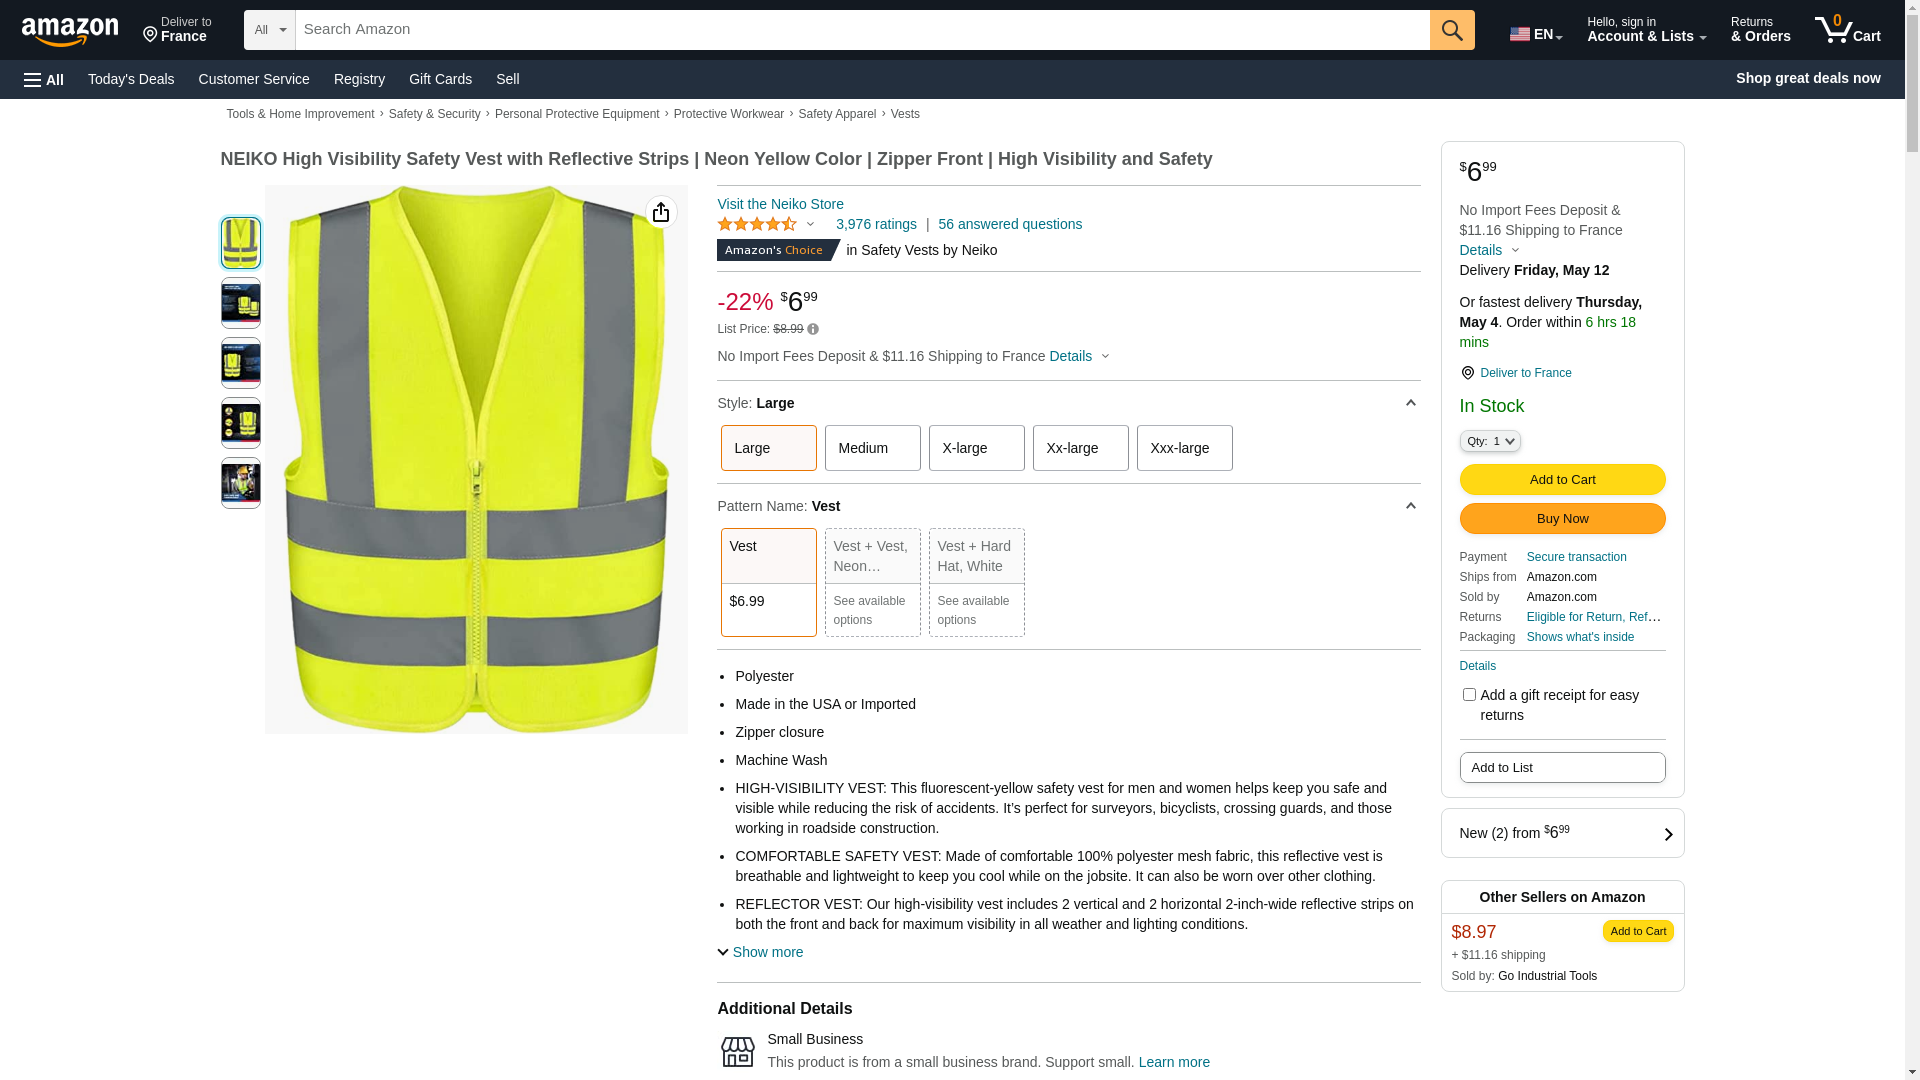
Task: Select the second product image thumbnail
Action: click(241, 303)
